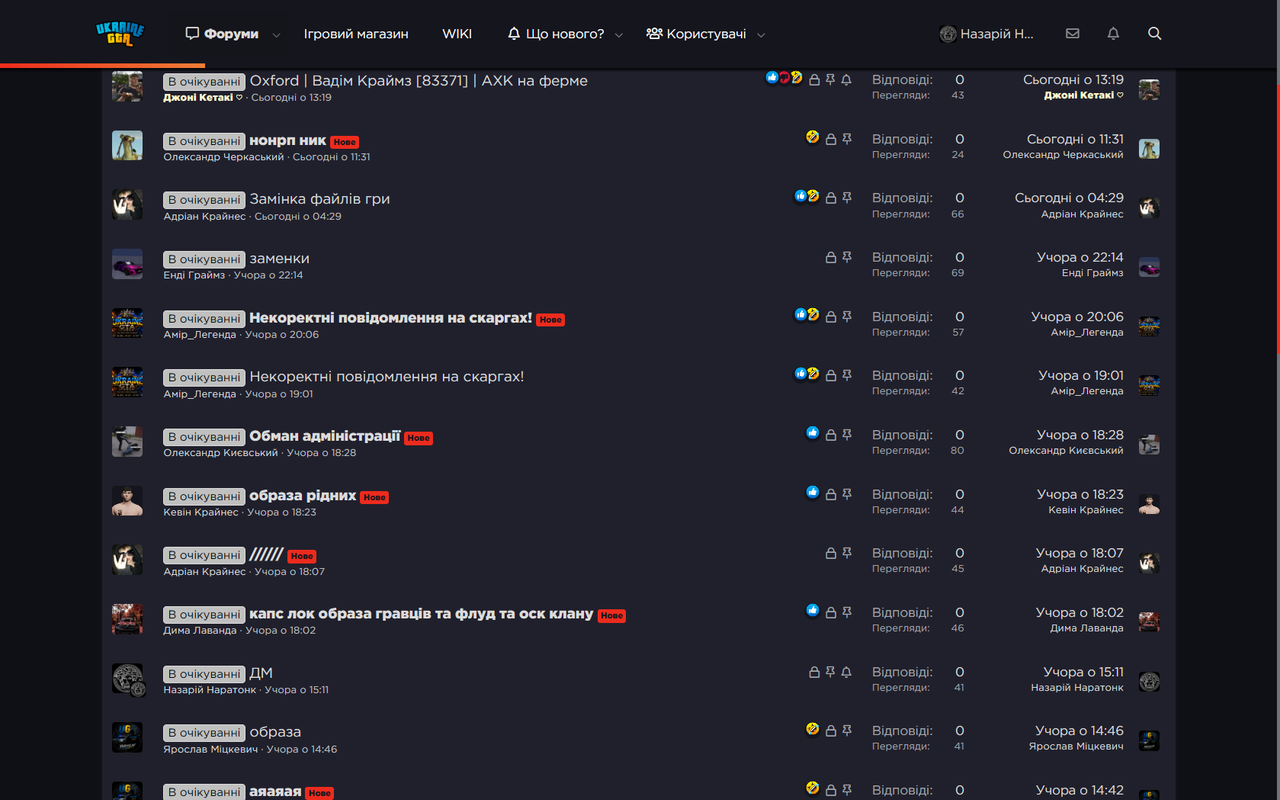Viewport: 1280px width, 800px height.
Task: Click the pin icon in the ////// row
Action: [x=847, y=553]
